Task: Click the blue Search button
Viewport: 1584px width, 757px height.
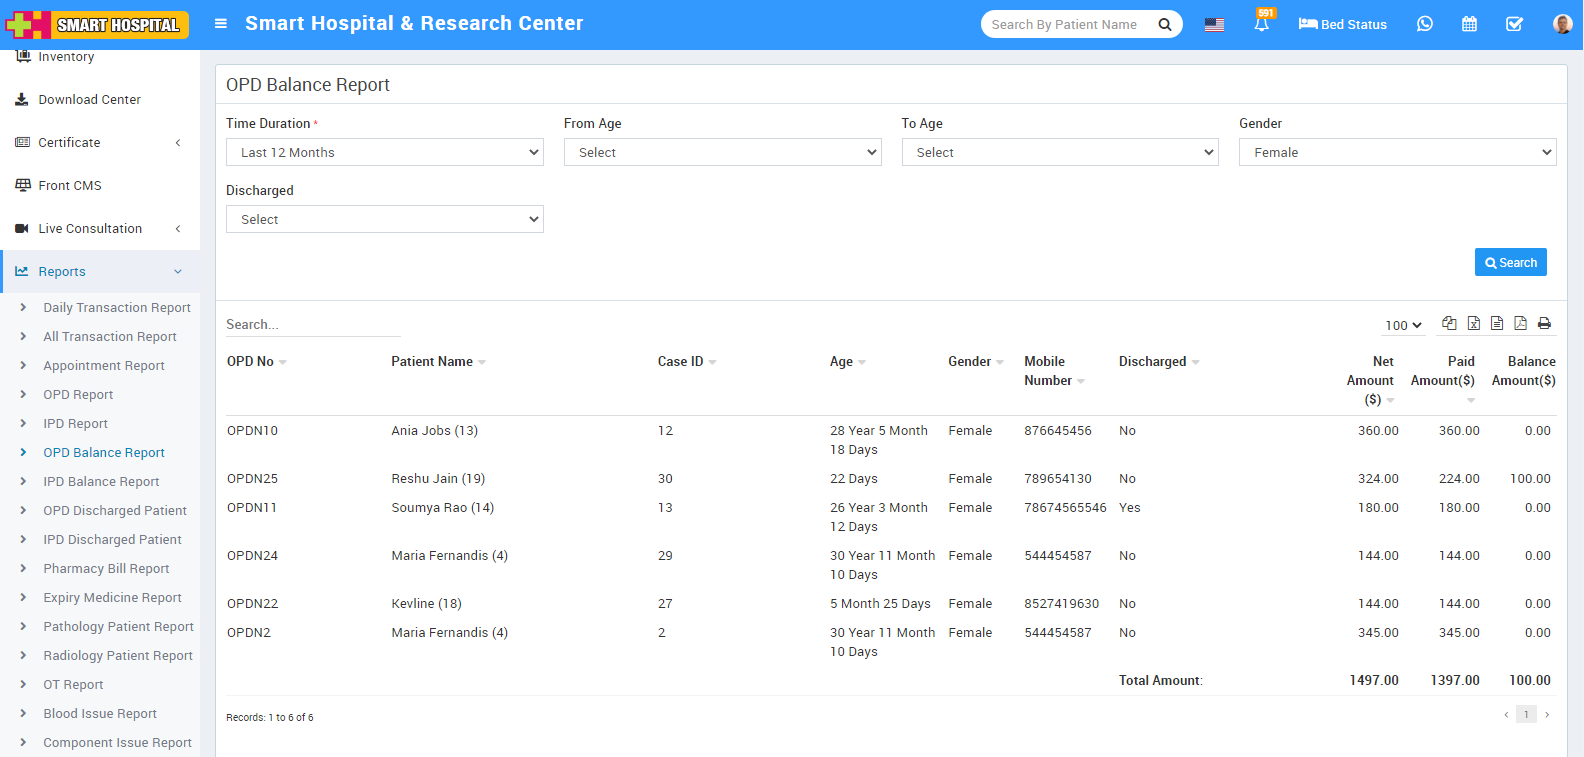Action: [x=1510, y=262]
